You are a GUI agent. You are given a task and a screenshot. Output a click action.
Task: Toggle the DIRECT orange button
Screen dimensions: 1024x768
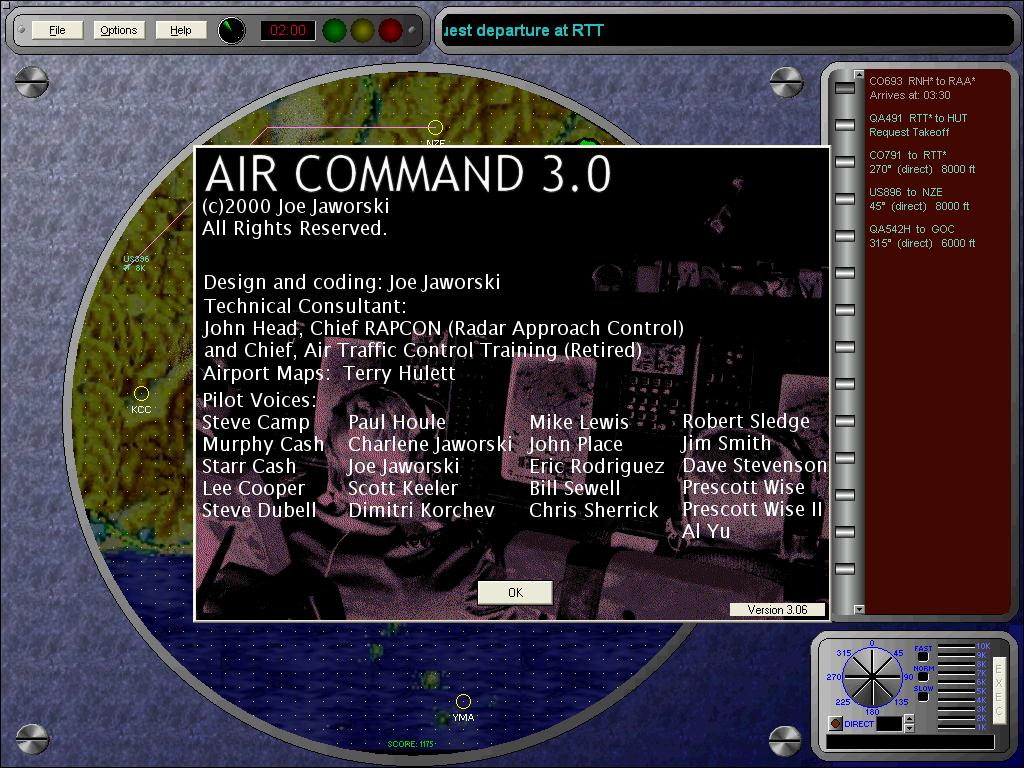[x=835, y=724]
